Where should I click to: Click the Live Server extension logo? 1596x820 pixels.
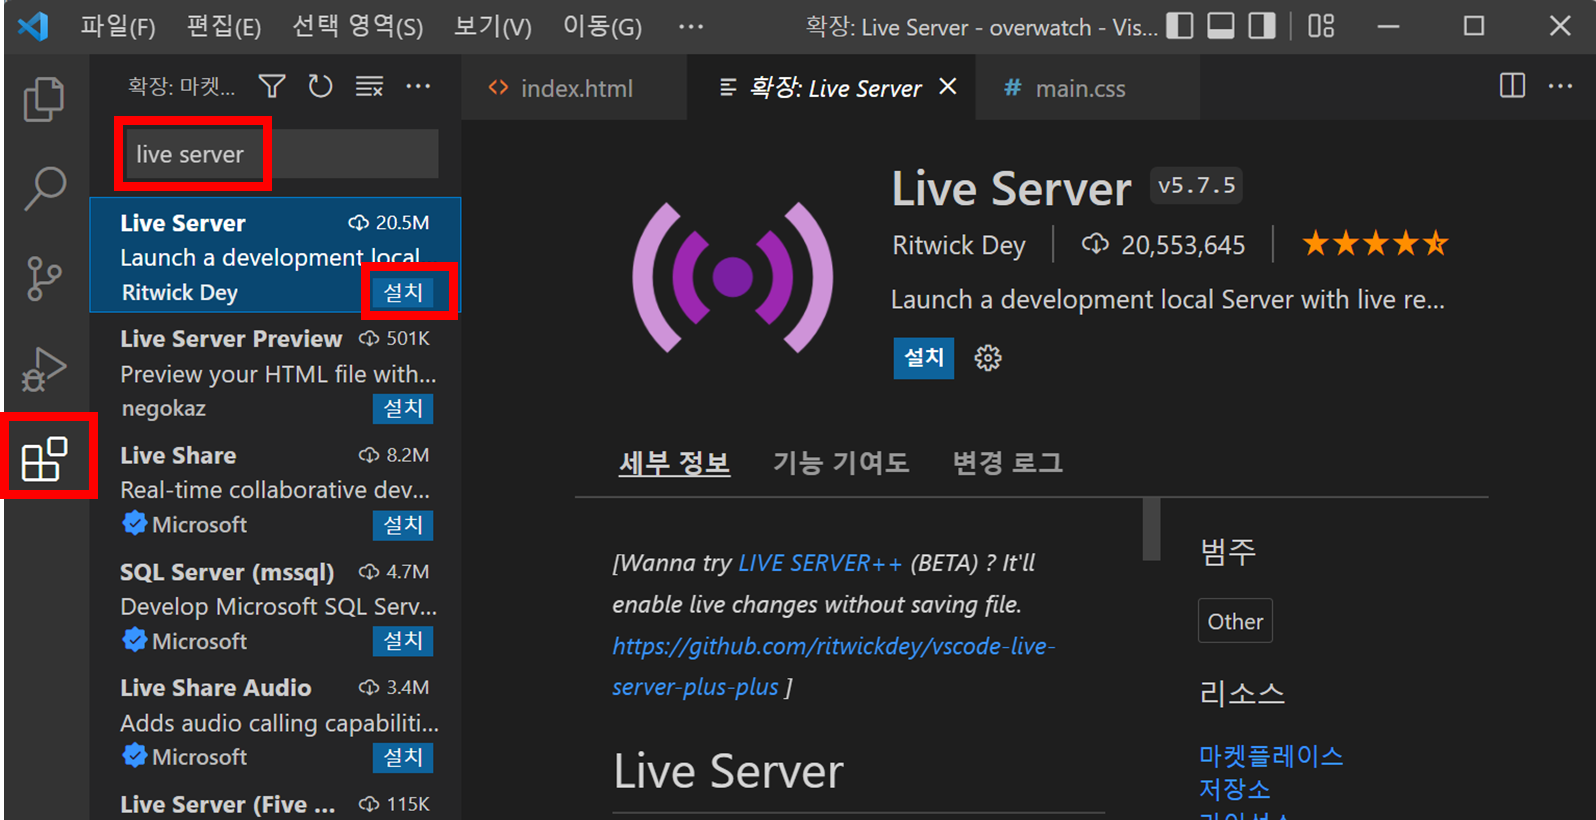click(733, 277)
